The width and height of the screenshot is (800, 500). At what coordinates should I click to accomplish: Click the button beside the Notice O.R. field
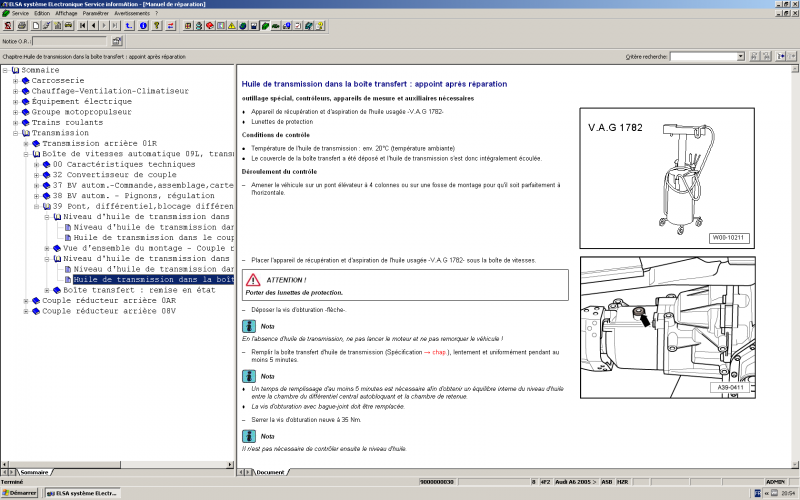(x=117, y=42)
